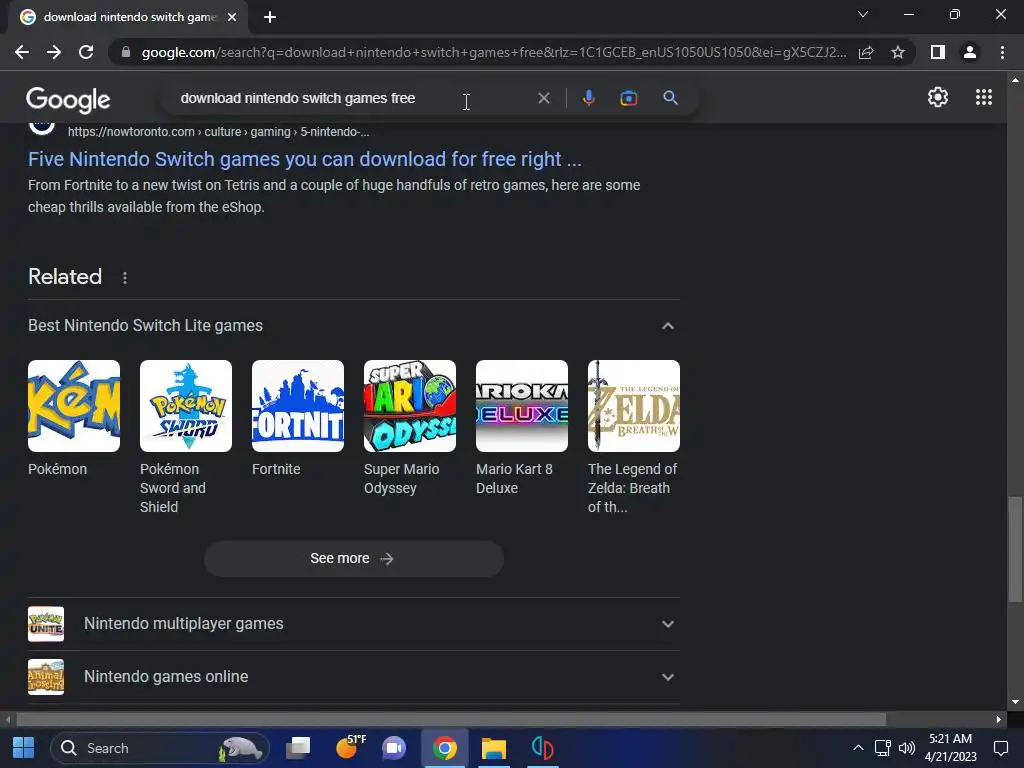This screenshot has width=1024, height=768.
Task: Open the Five Nintendo Switch games result
Action: [304, 159]
